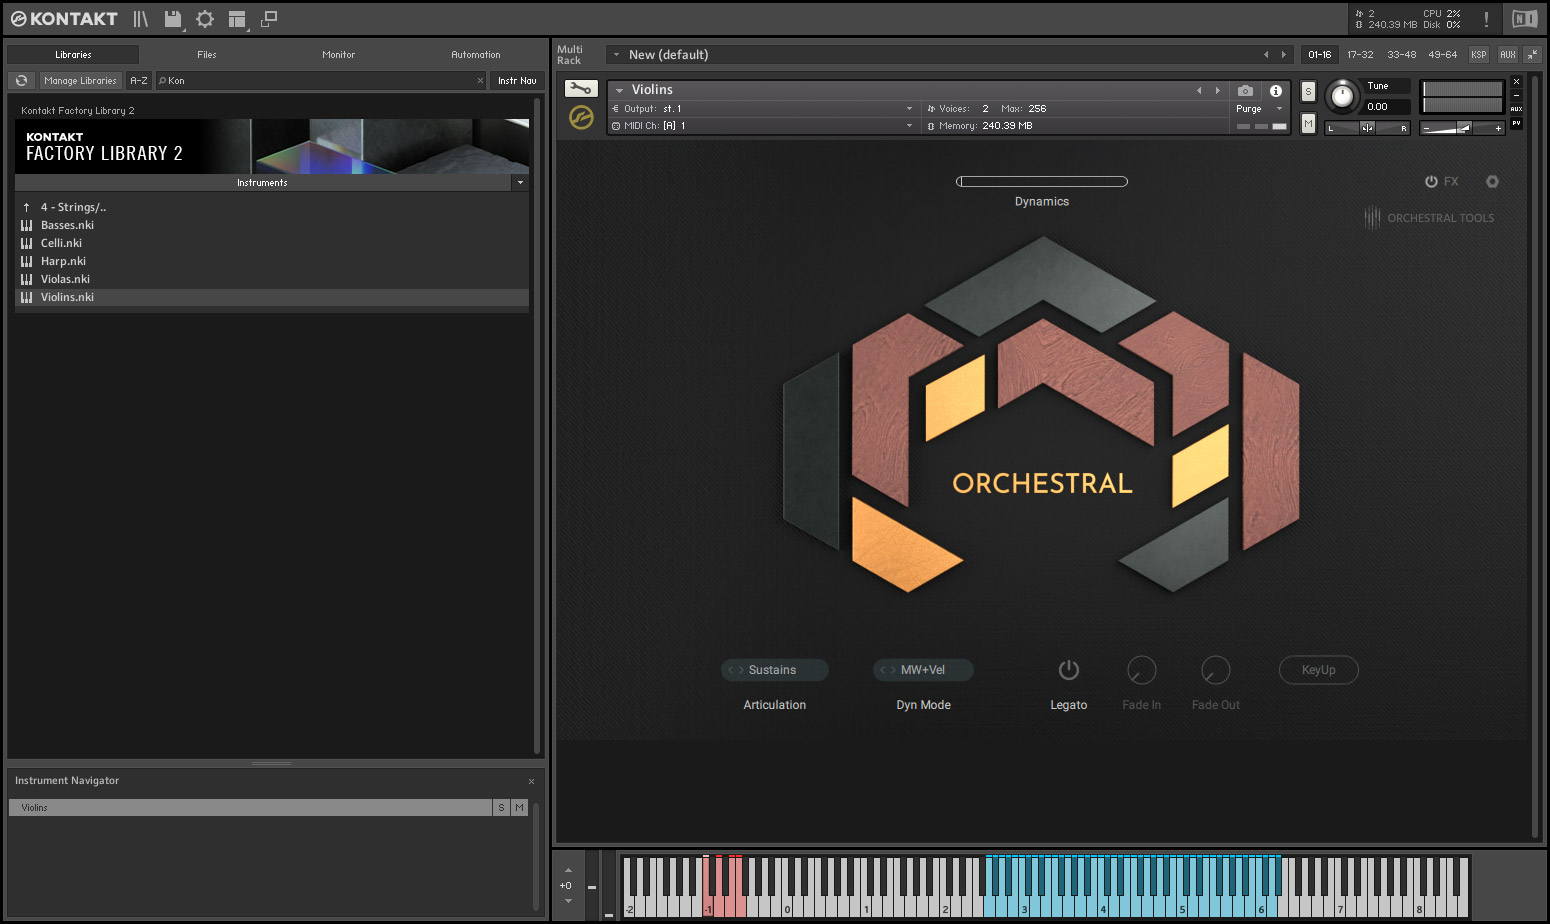Click the refresh libraries icon

coord(22,81)
